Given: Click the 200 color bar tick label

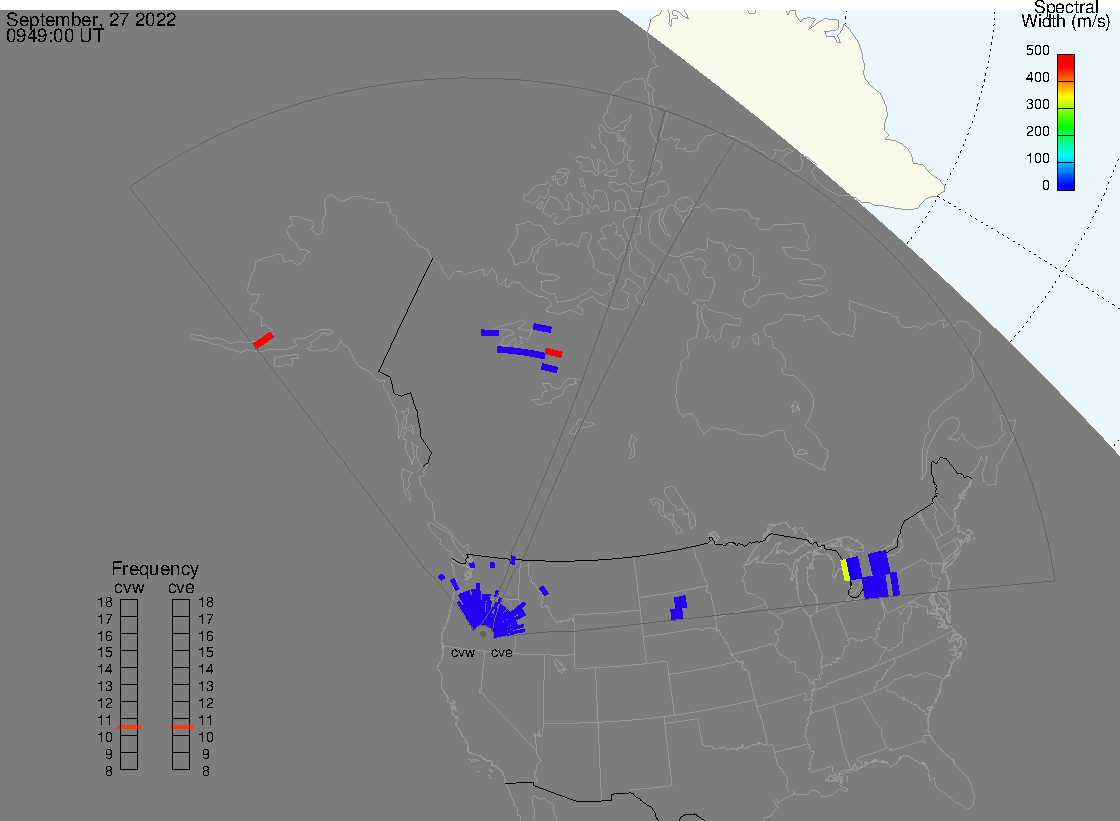Looking at the screenshot, I should 1037,131.
